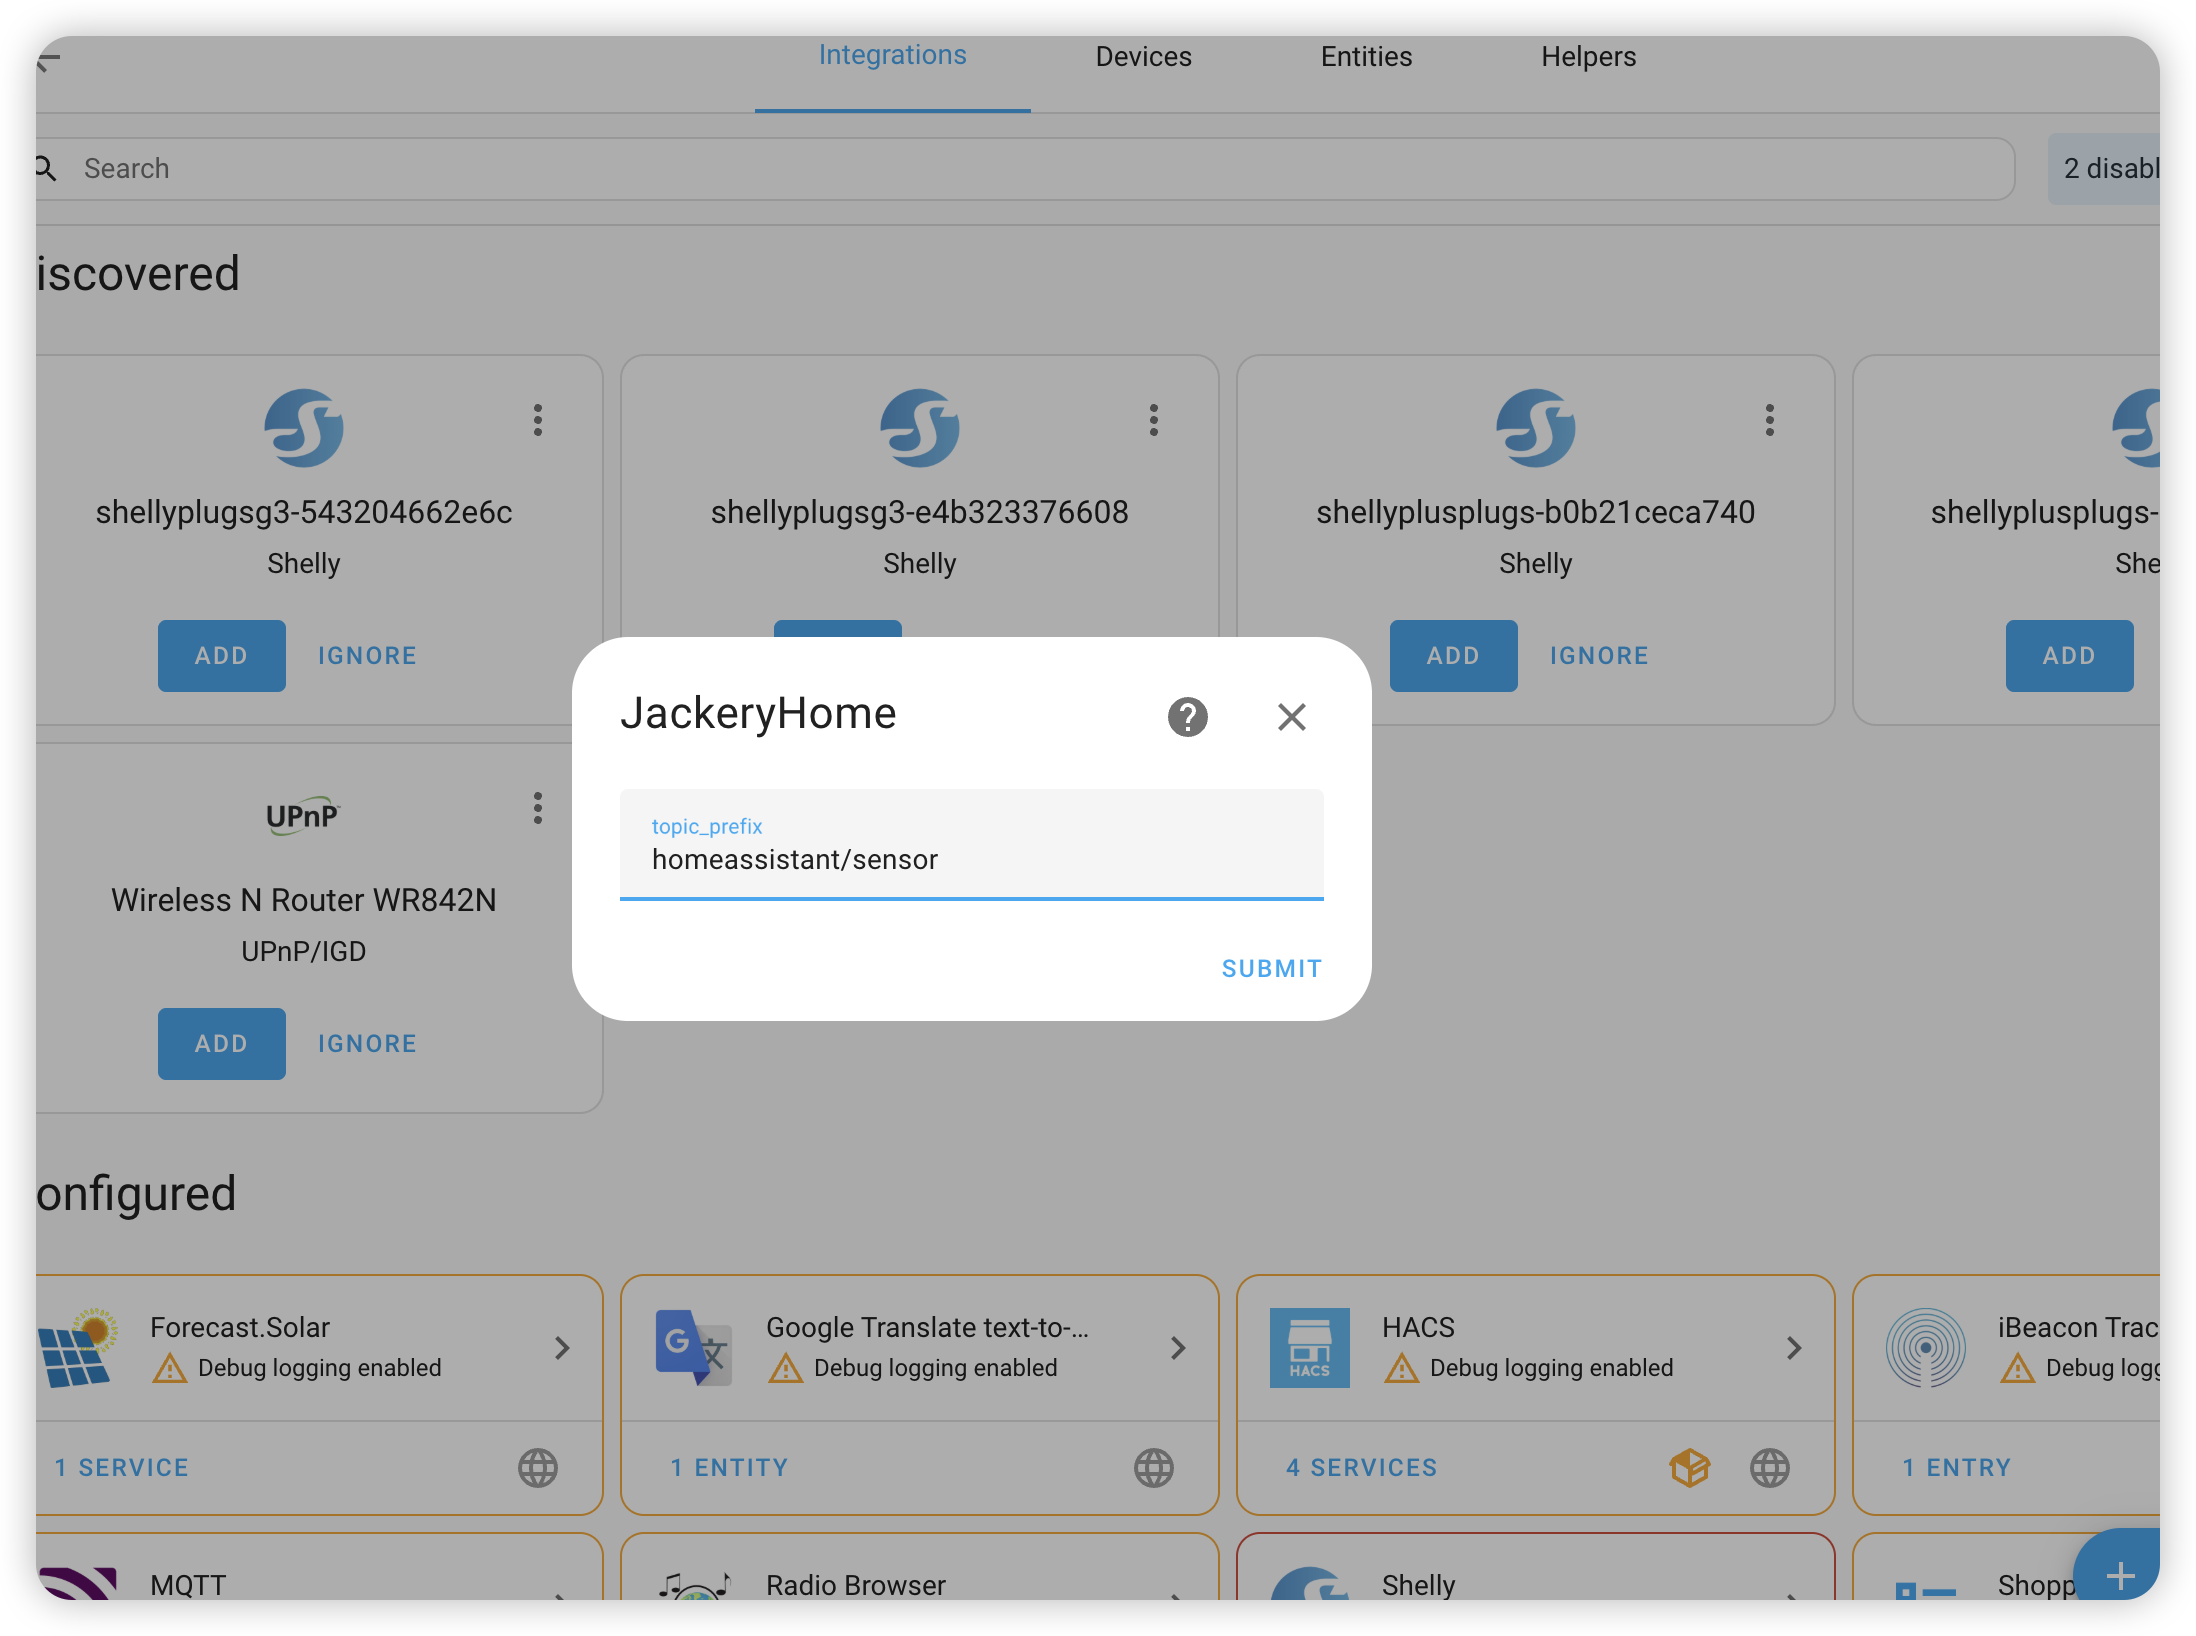
Task: Click the UPnP logo on the Wireless N Router card
Action: point(303,816)
